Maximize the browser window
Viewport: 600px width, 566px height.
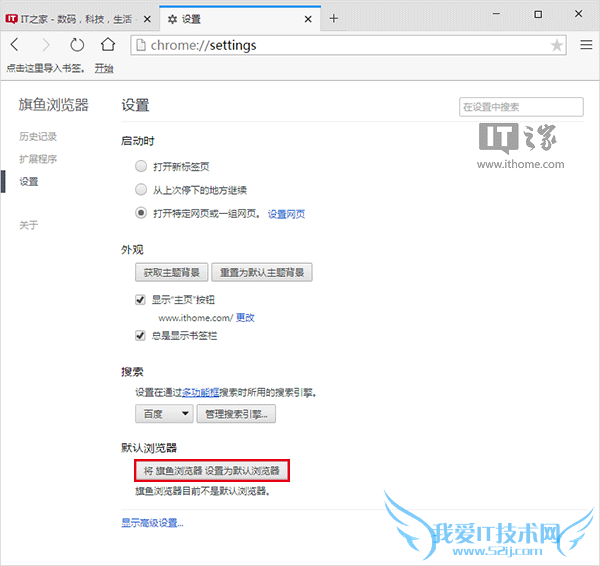point(538,14)
